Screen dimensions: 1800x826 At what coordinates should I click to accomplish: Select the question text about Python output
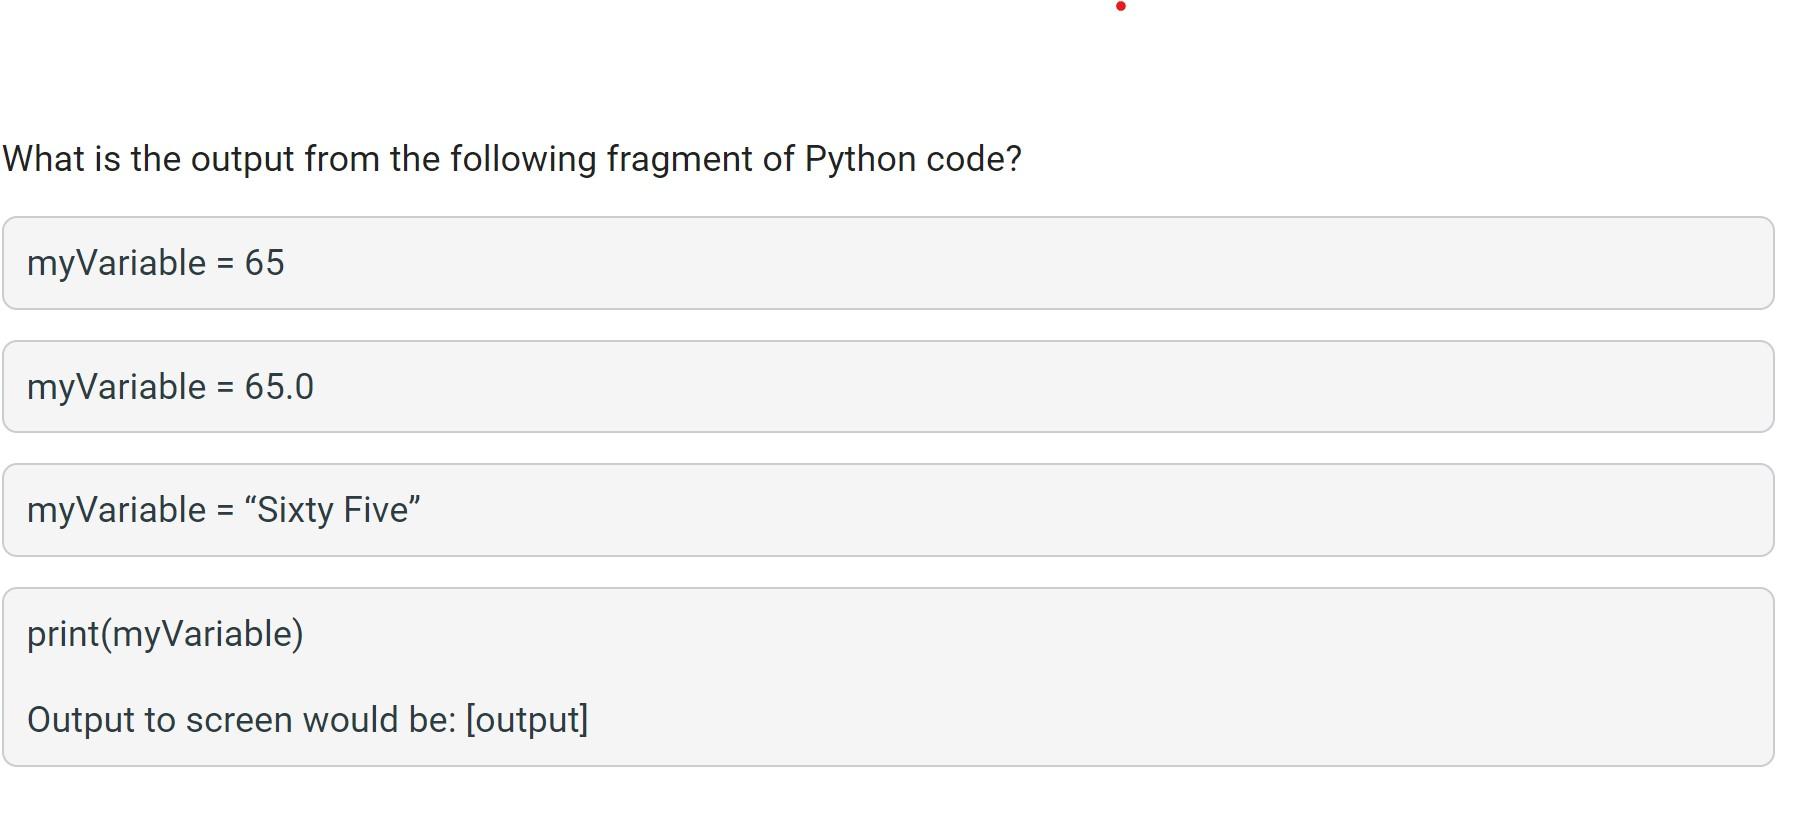pos(514,158)
